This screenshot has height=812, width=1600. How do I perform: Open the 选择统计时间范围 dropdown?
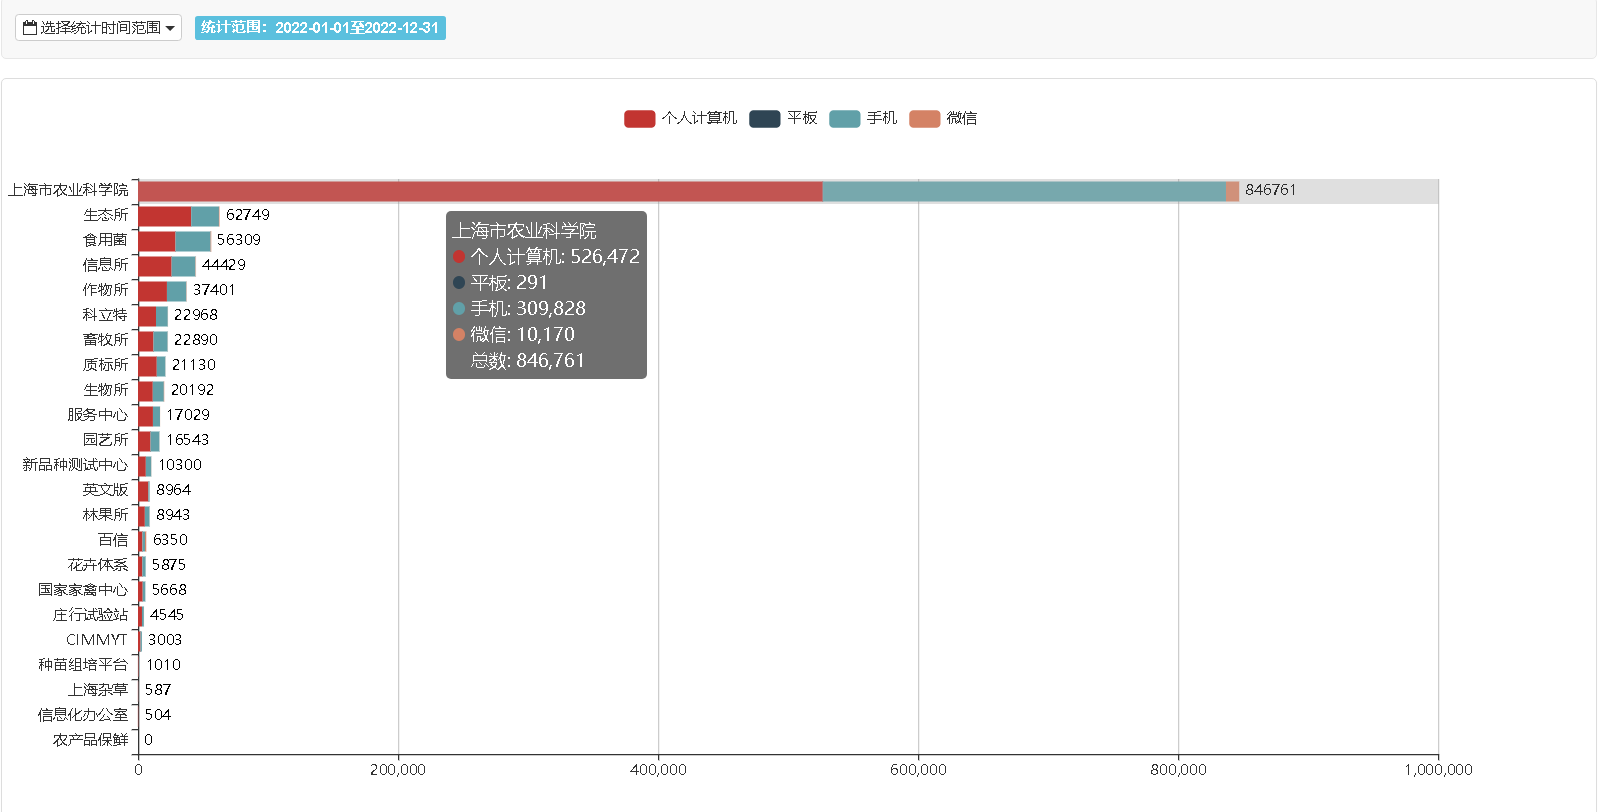(99, 28)
